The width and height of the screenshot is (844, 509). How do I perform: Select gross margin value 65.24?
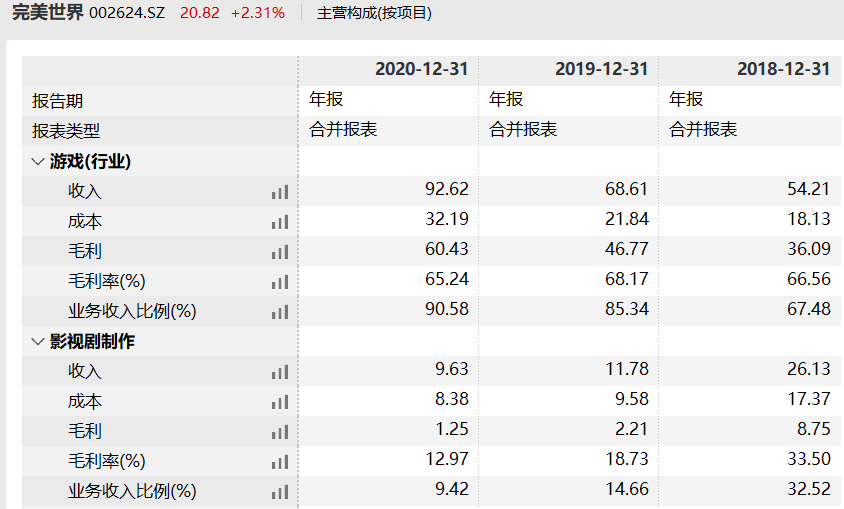point(447,279)
